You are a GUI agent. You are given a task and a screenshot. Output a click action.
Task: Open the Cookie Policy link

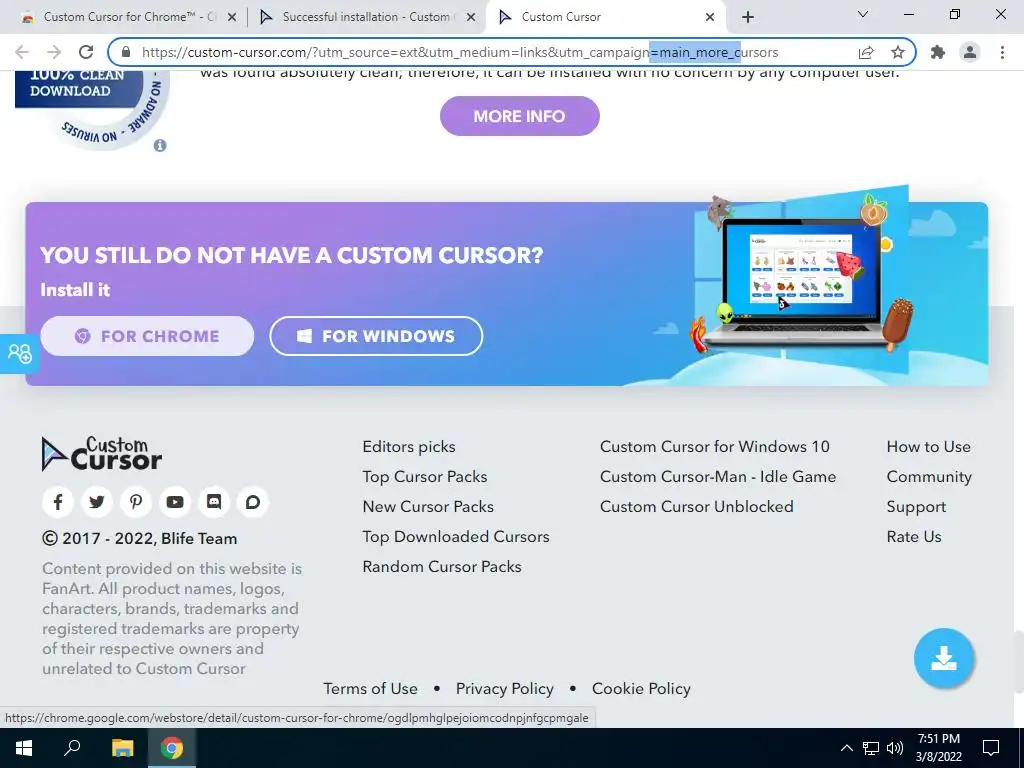(641, 689)
